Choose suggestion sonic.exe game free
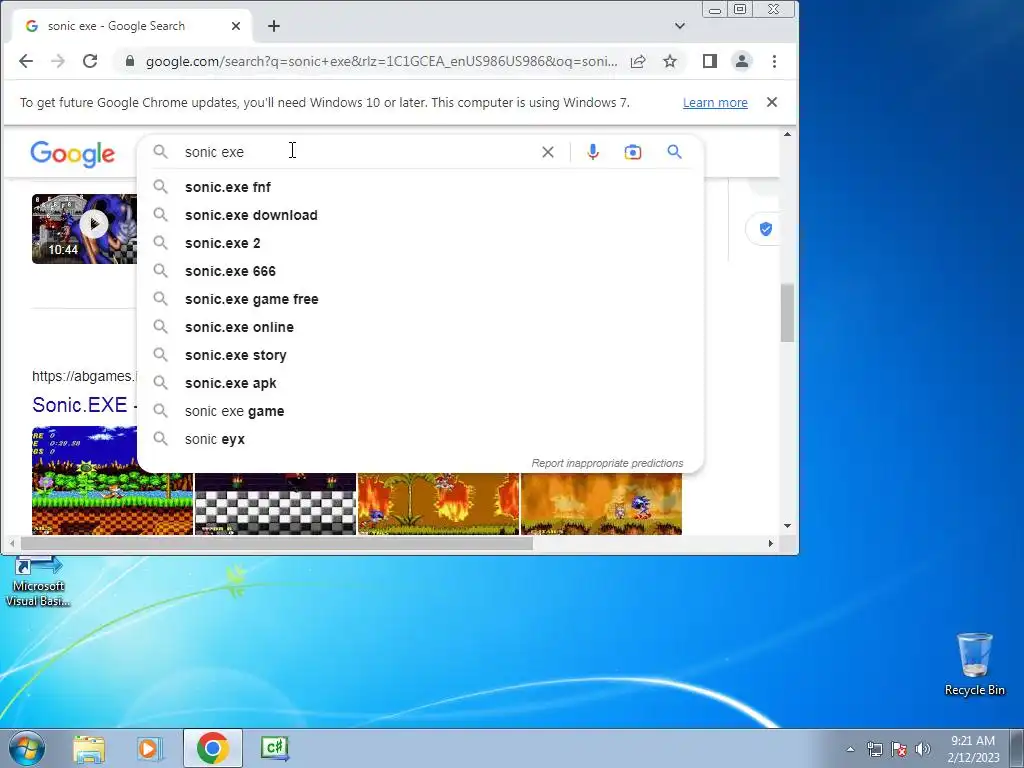Screen dimensions: 1024x768 421,300
